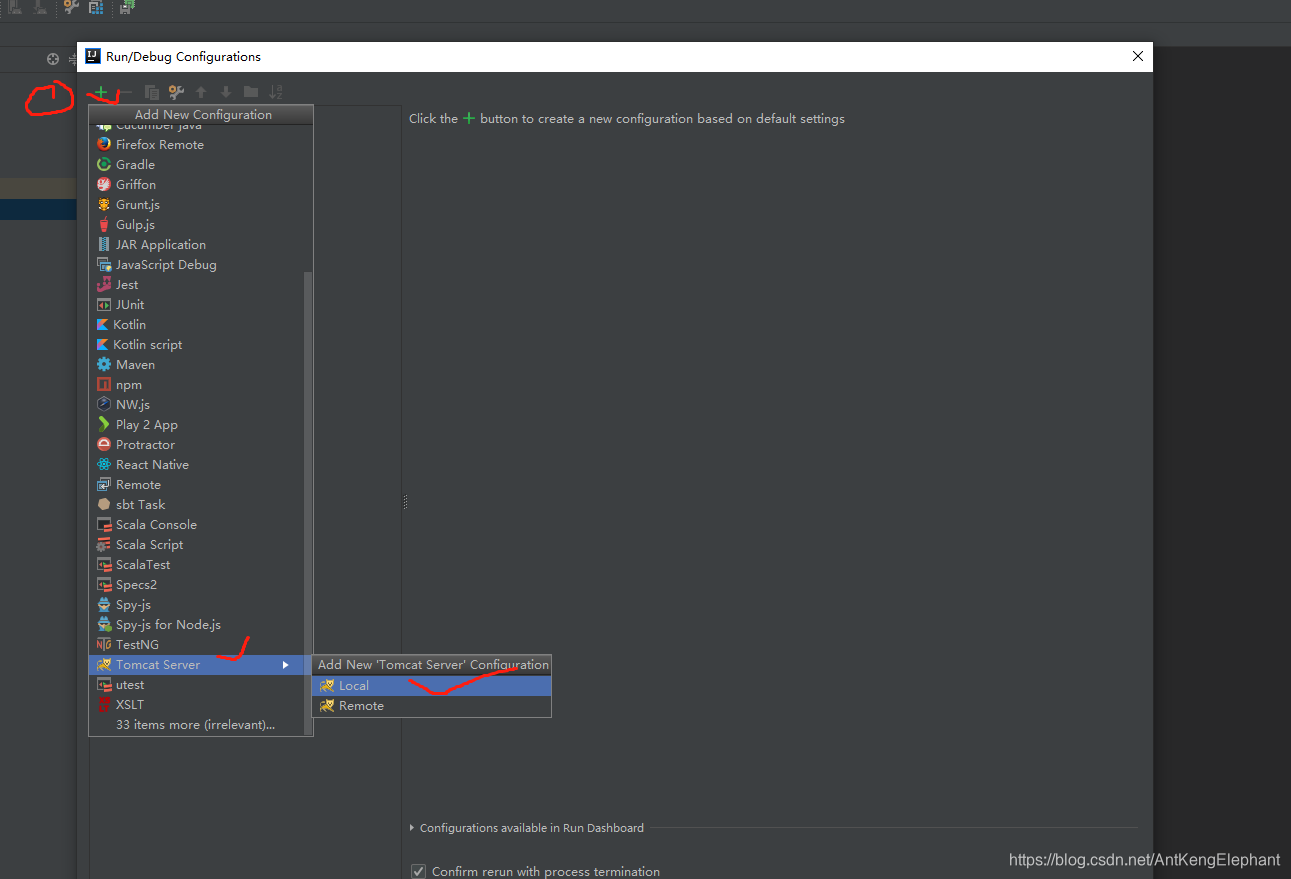The height and width of the screenshot is (879, 1291).
Task: Click the scroll-from-source crosshair icon in project panel
Action: click(x=53, y=59)
